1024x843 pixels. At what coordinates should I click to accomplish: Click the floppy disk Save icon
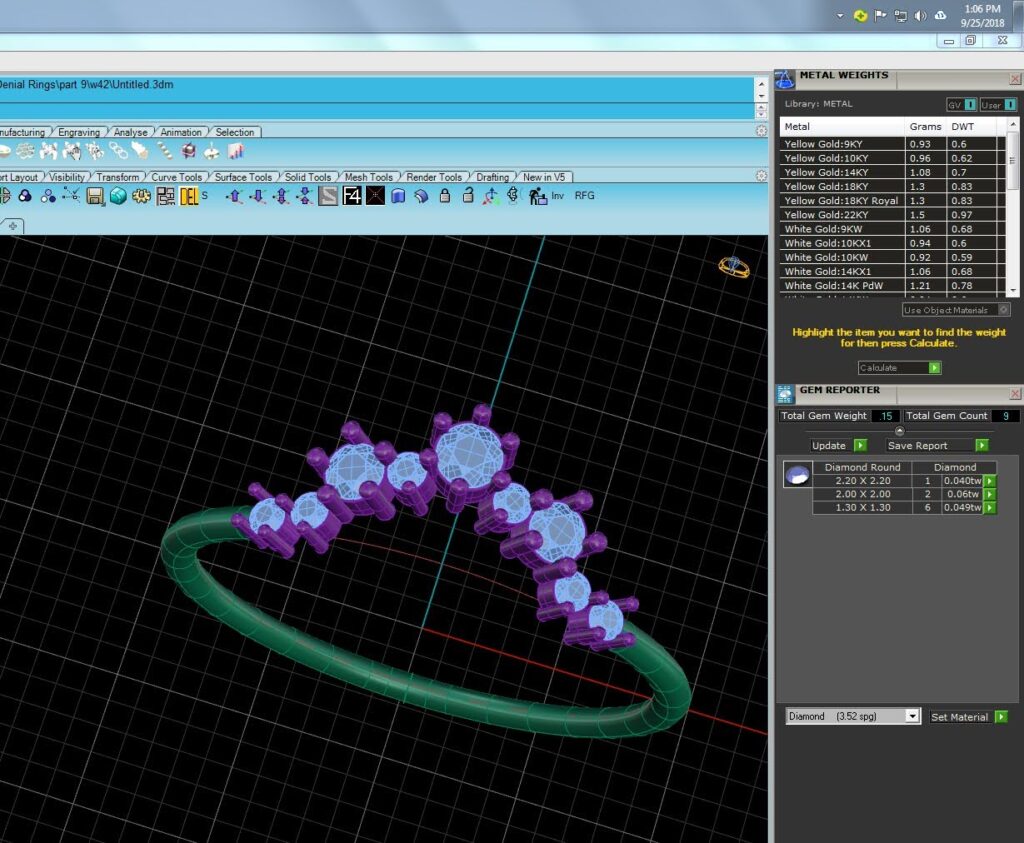click(95, 196)
